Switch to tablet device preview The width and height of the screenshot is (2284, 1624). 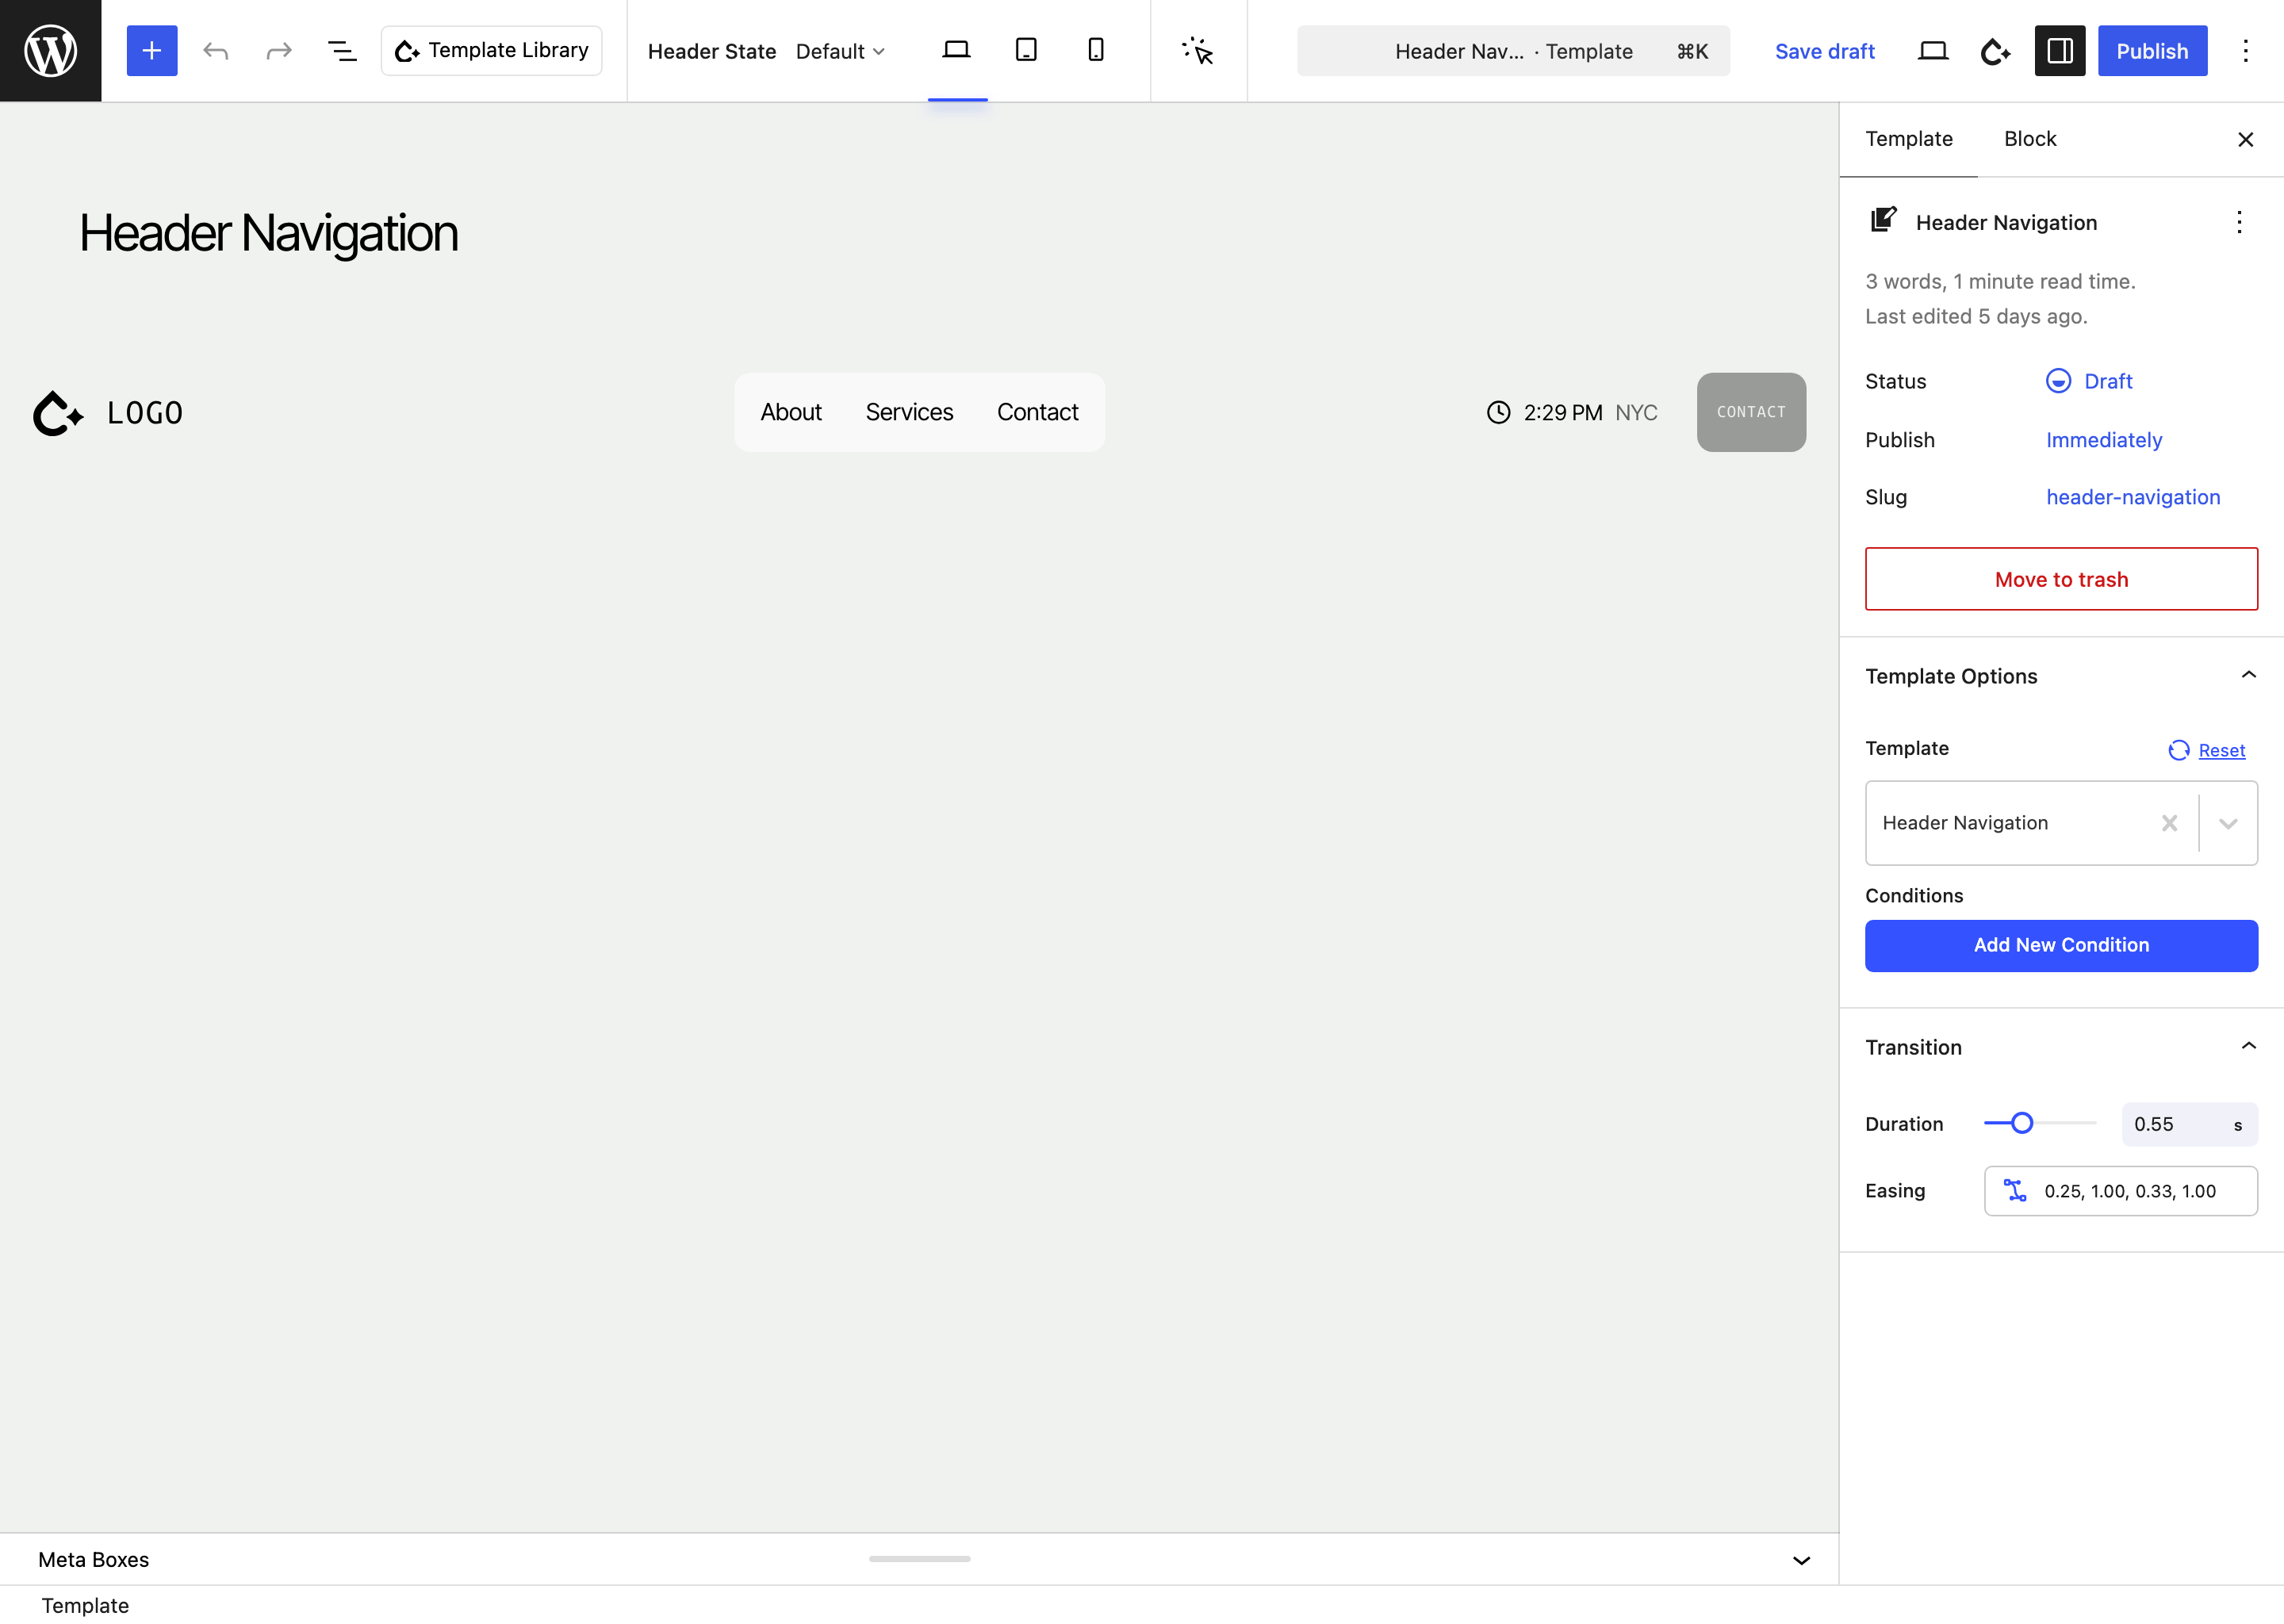click(x=1026, y=50)
